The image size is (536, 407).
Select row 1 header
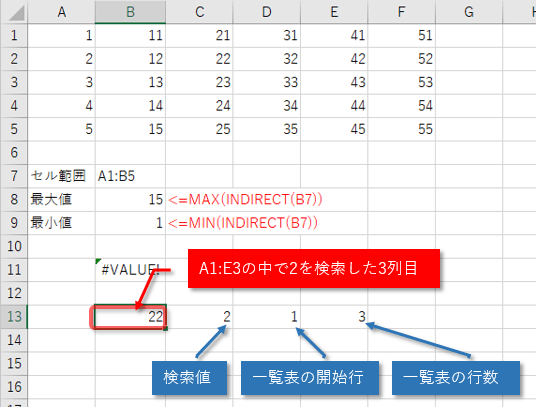coord(14,36)
